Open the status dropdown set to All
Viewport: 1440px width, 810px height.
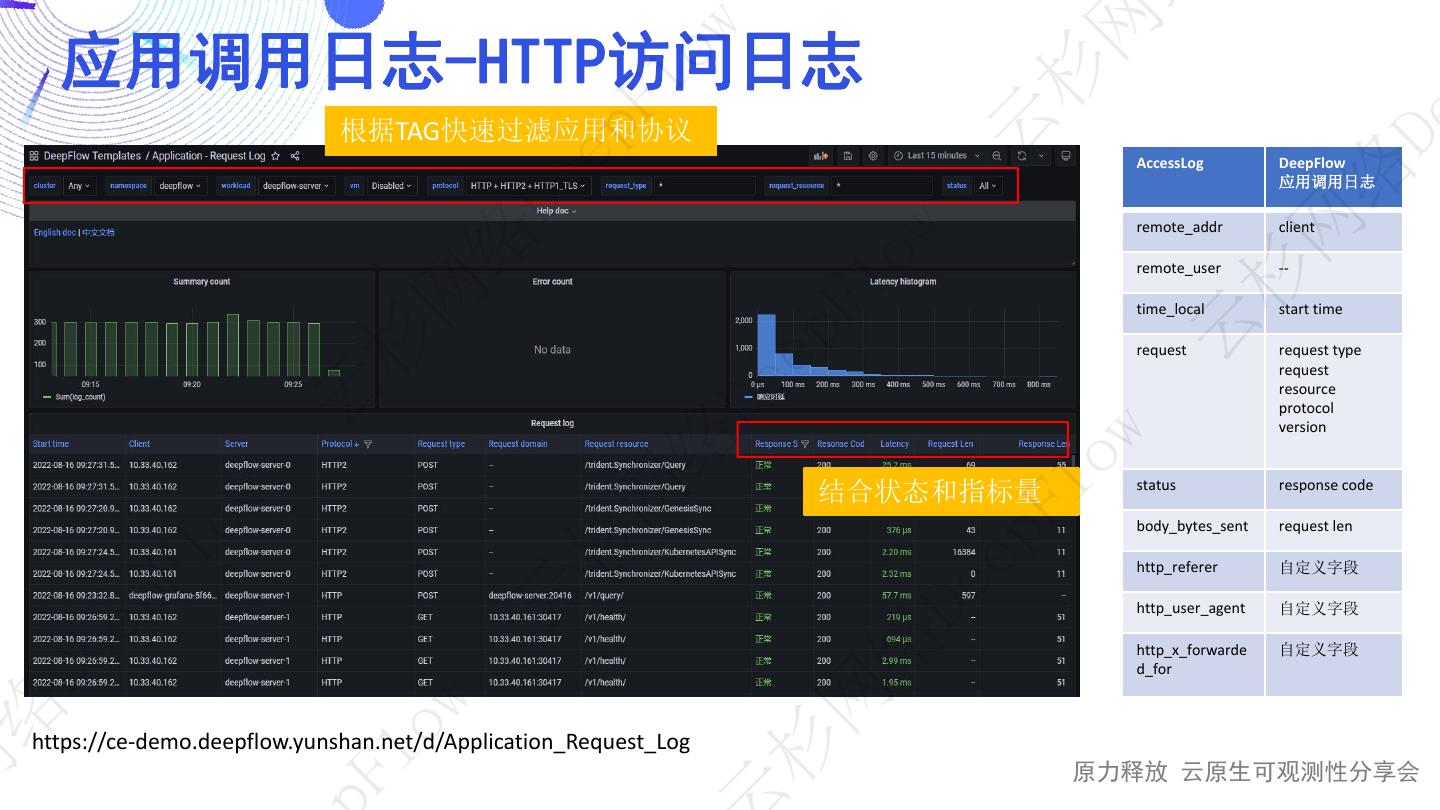point(988,186)
